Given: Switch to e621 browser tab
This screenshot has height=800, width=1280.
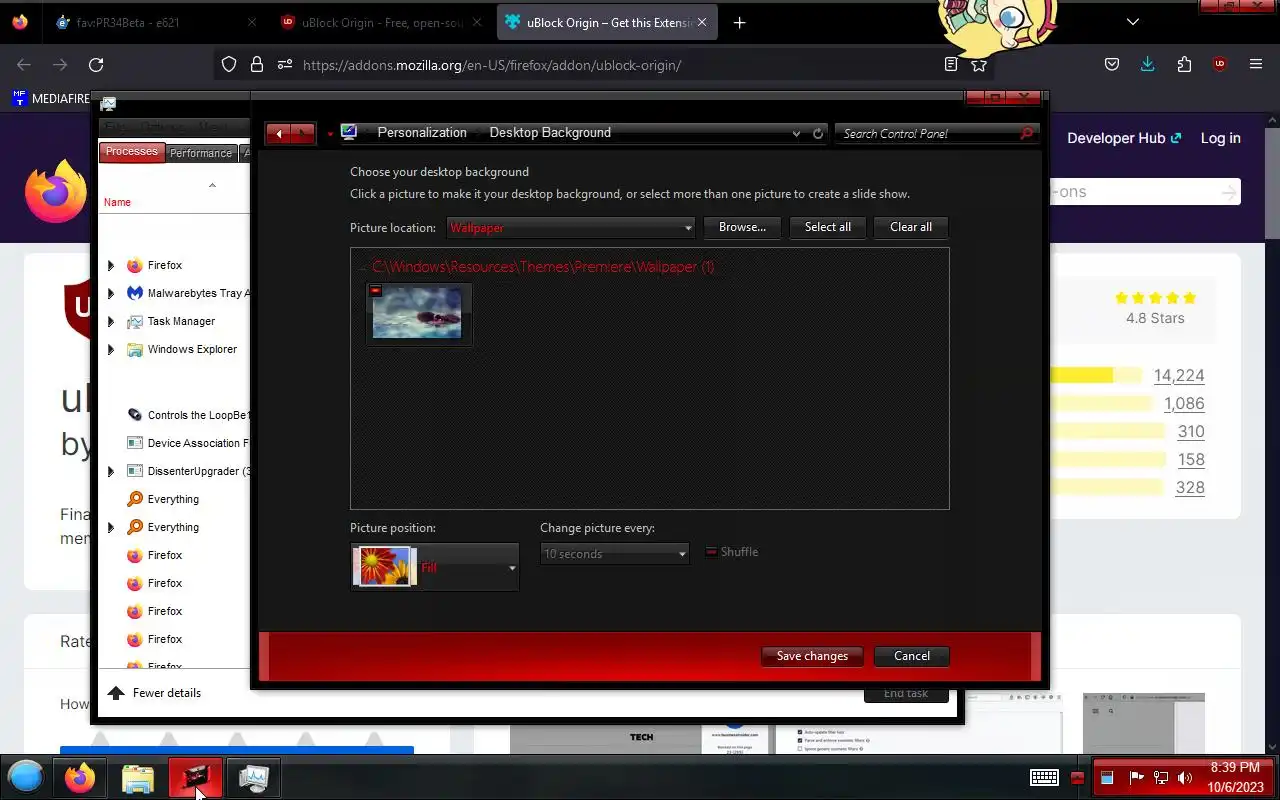Looking at the screenshot, I should tap(155, 22).
